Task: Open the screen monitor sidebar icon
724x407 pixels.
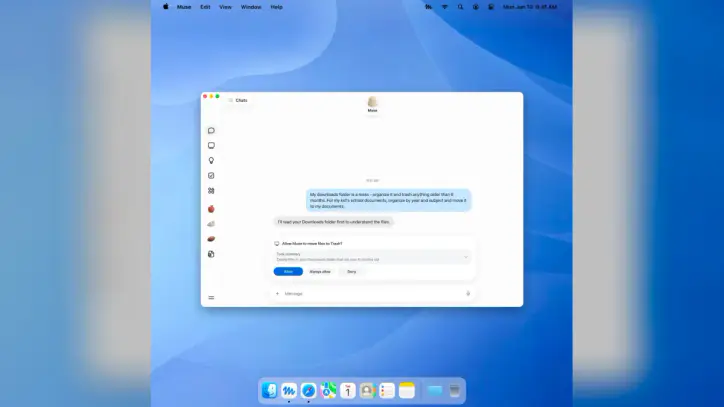Action: pyautogui.click(x=211, y=146)
